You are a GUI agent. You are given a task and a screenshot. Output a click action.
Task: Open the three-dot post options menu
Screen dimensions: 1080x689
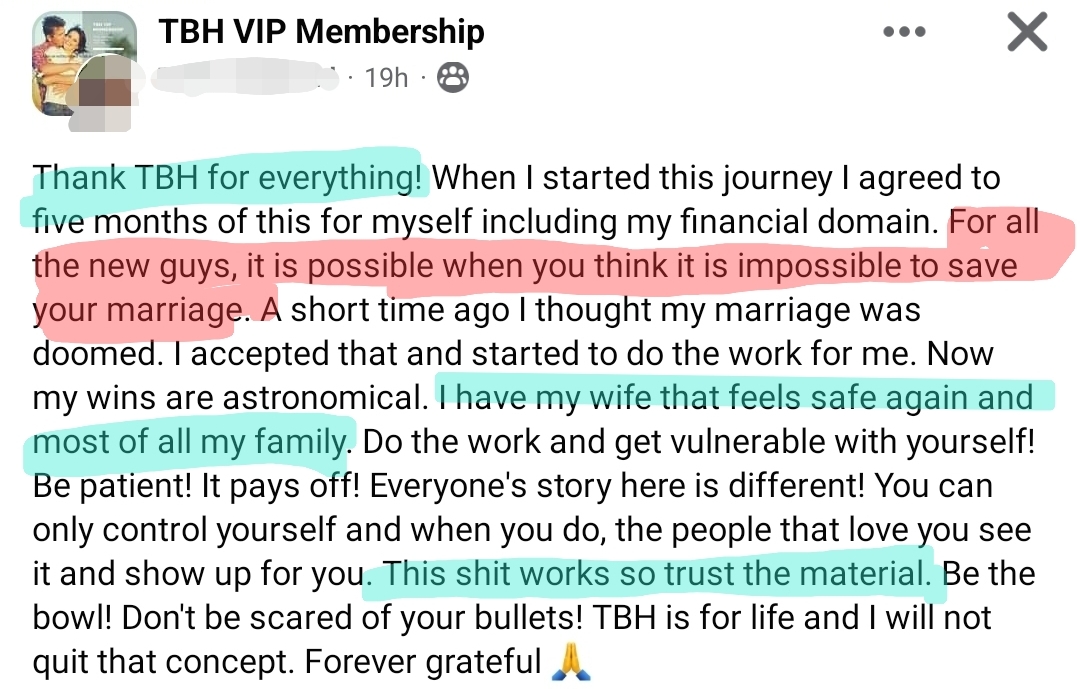905,33
